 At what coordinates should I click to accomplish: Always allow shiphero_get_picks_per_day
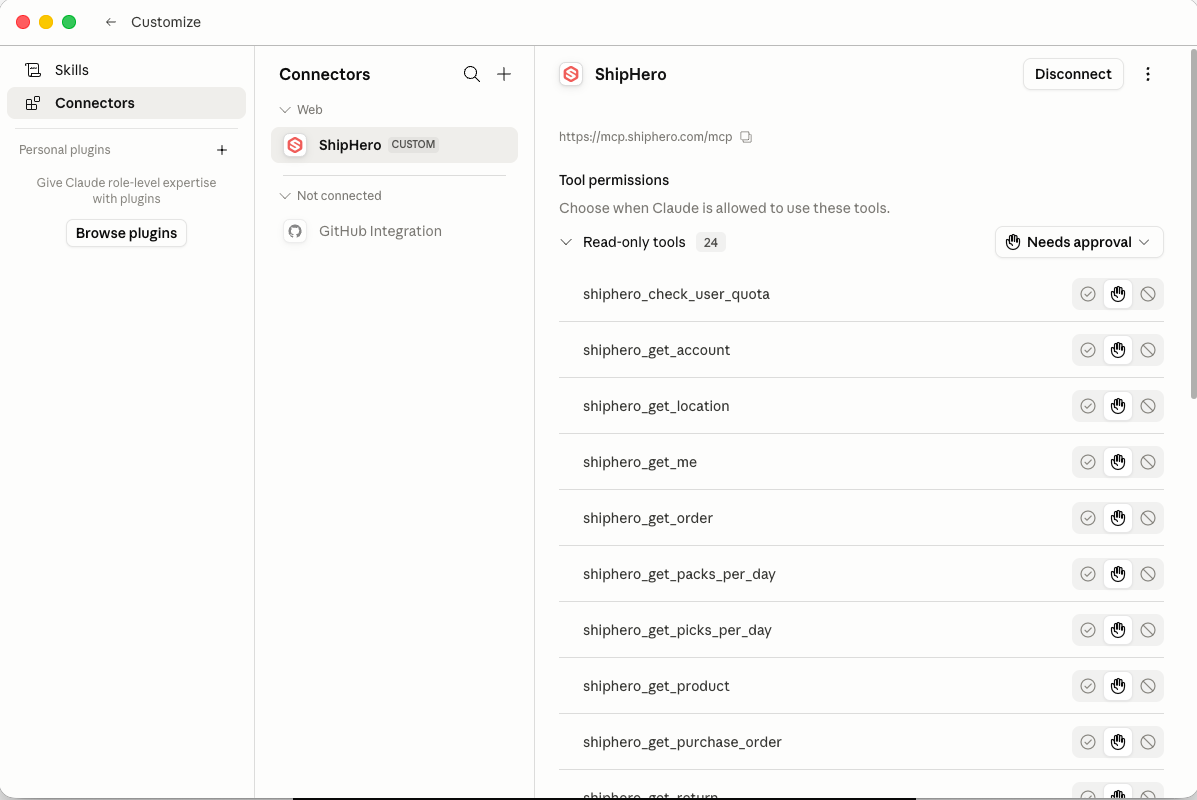click(x=1088, y=631)
